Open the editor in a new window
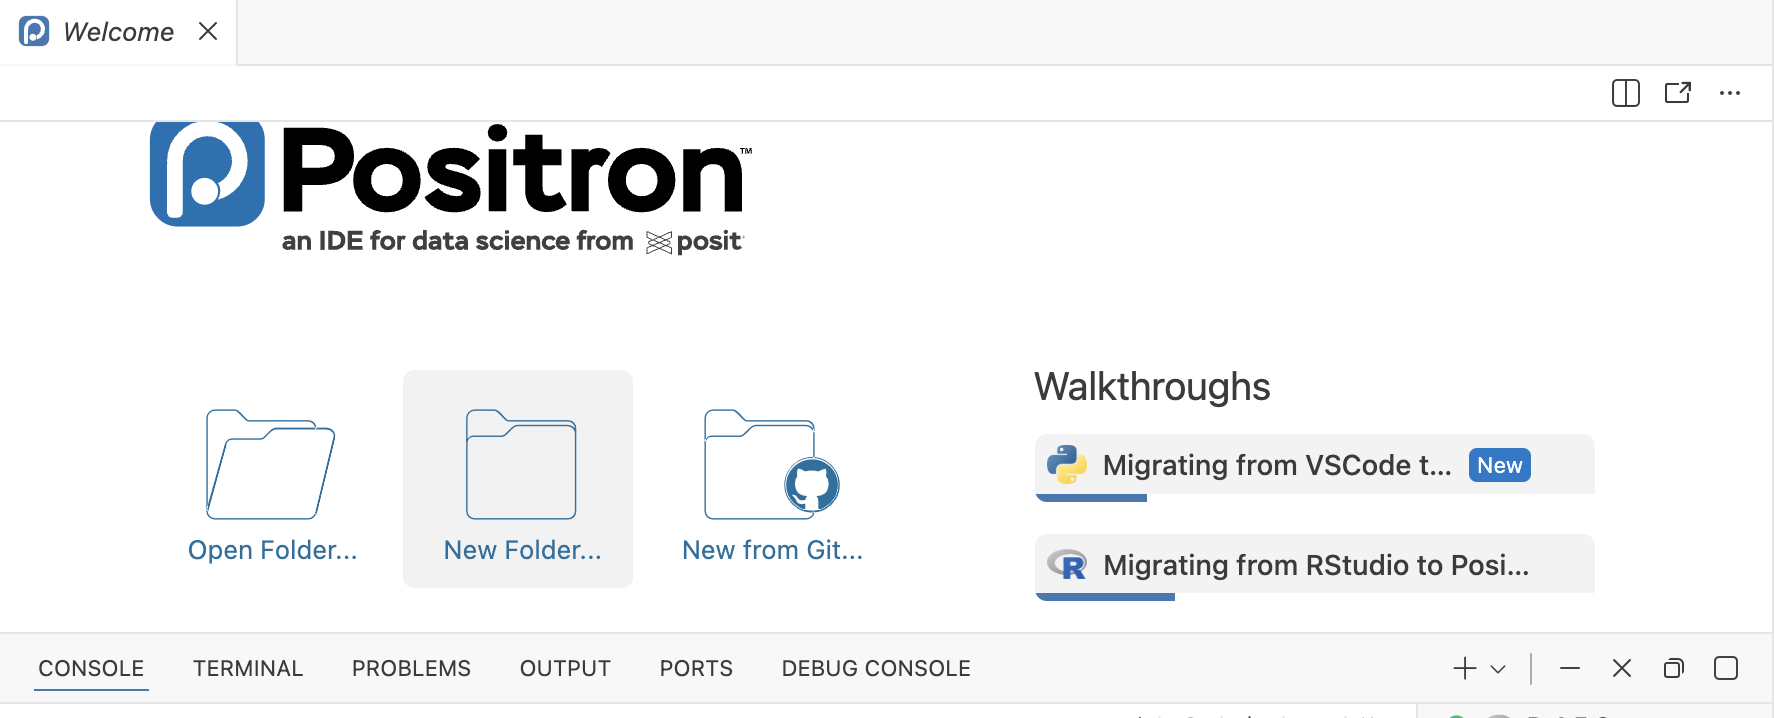 1677,93
